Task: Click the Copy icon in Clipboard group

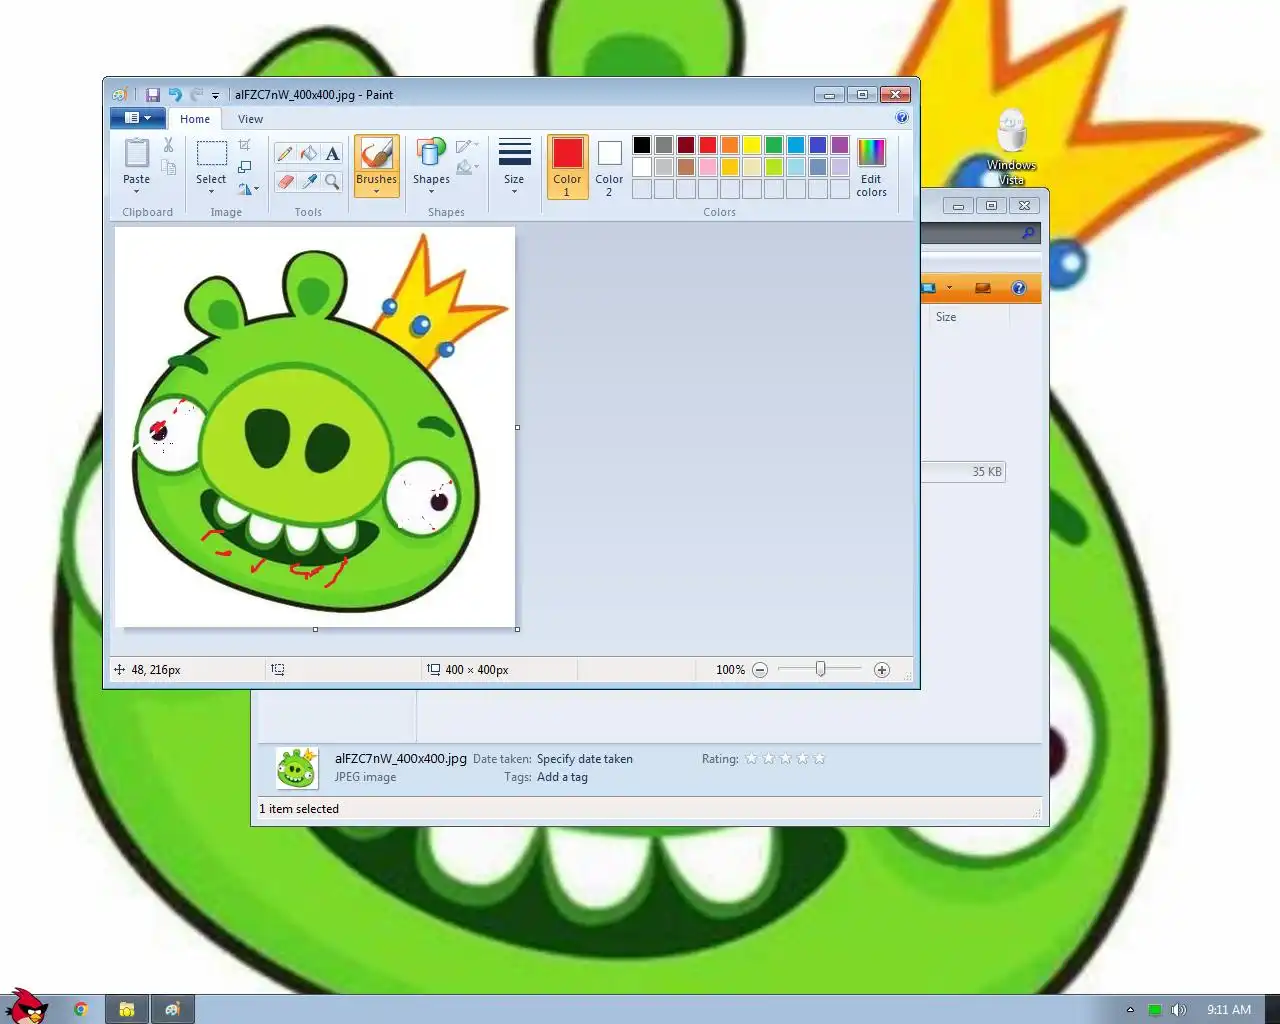Action: coord(168,168)
